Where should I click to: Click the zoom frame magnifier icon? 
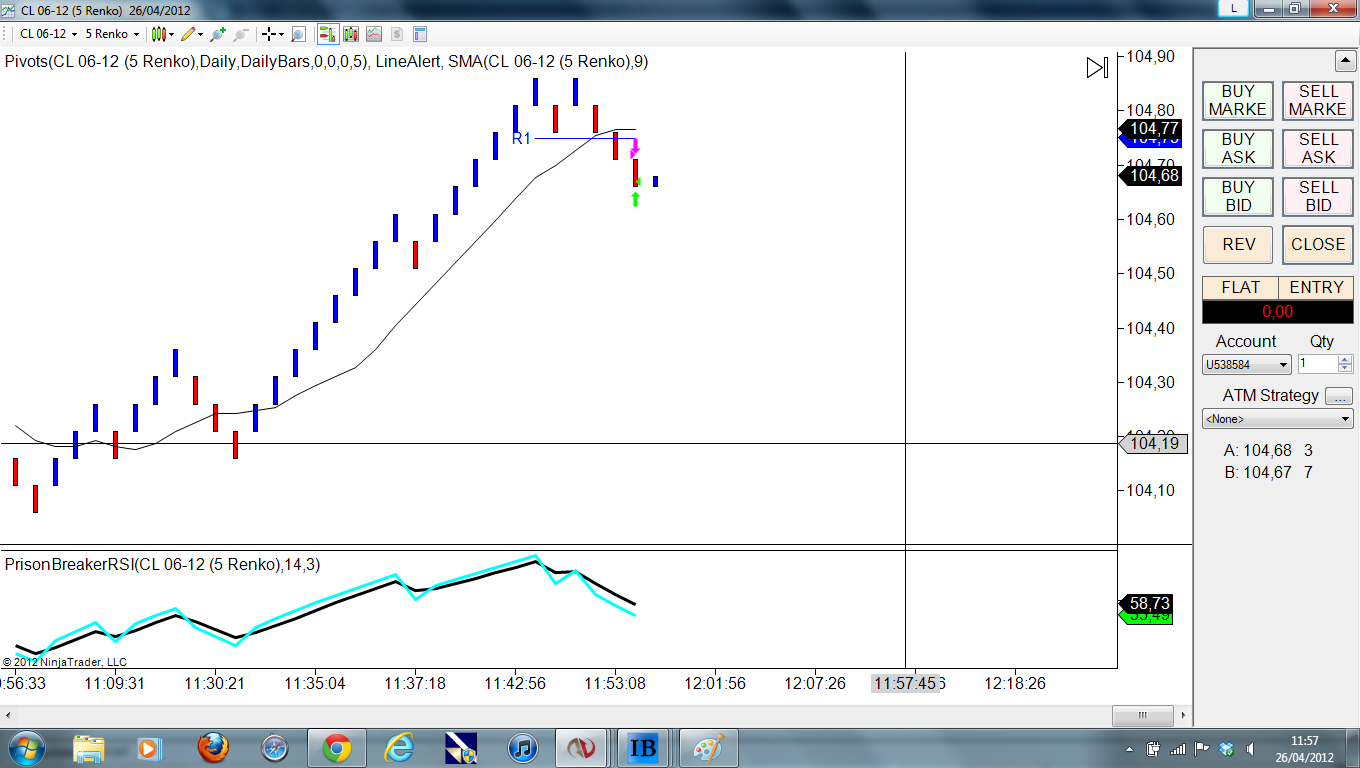[x=298, y=34]
